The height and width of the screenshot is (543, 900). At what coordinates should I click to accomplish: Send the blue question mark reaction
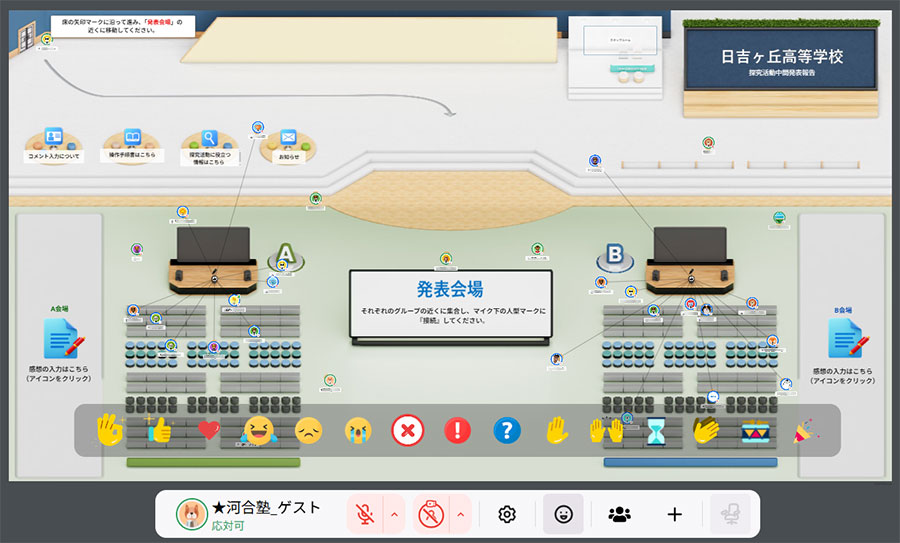pos(507,430)
